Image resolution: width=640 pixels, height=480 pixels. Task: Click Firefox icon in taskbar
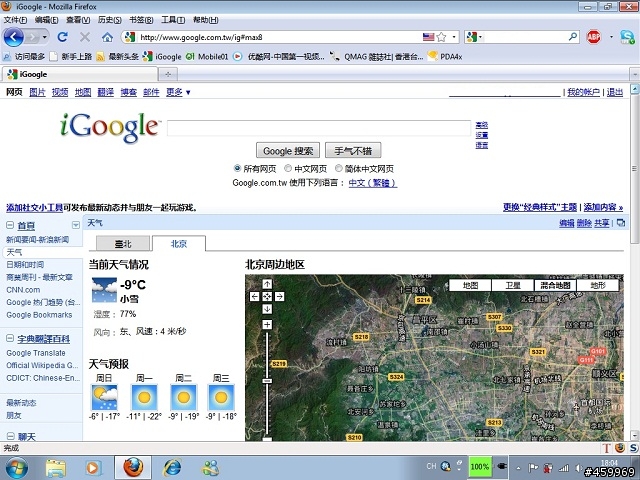[133, 468]
